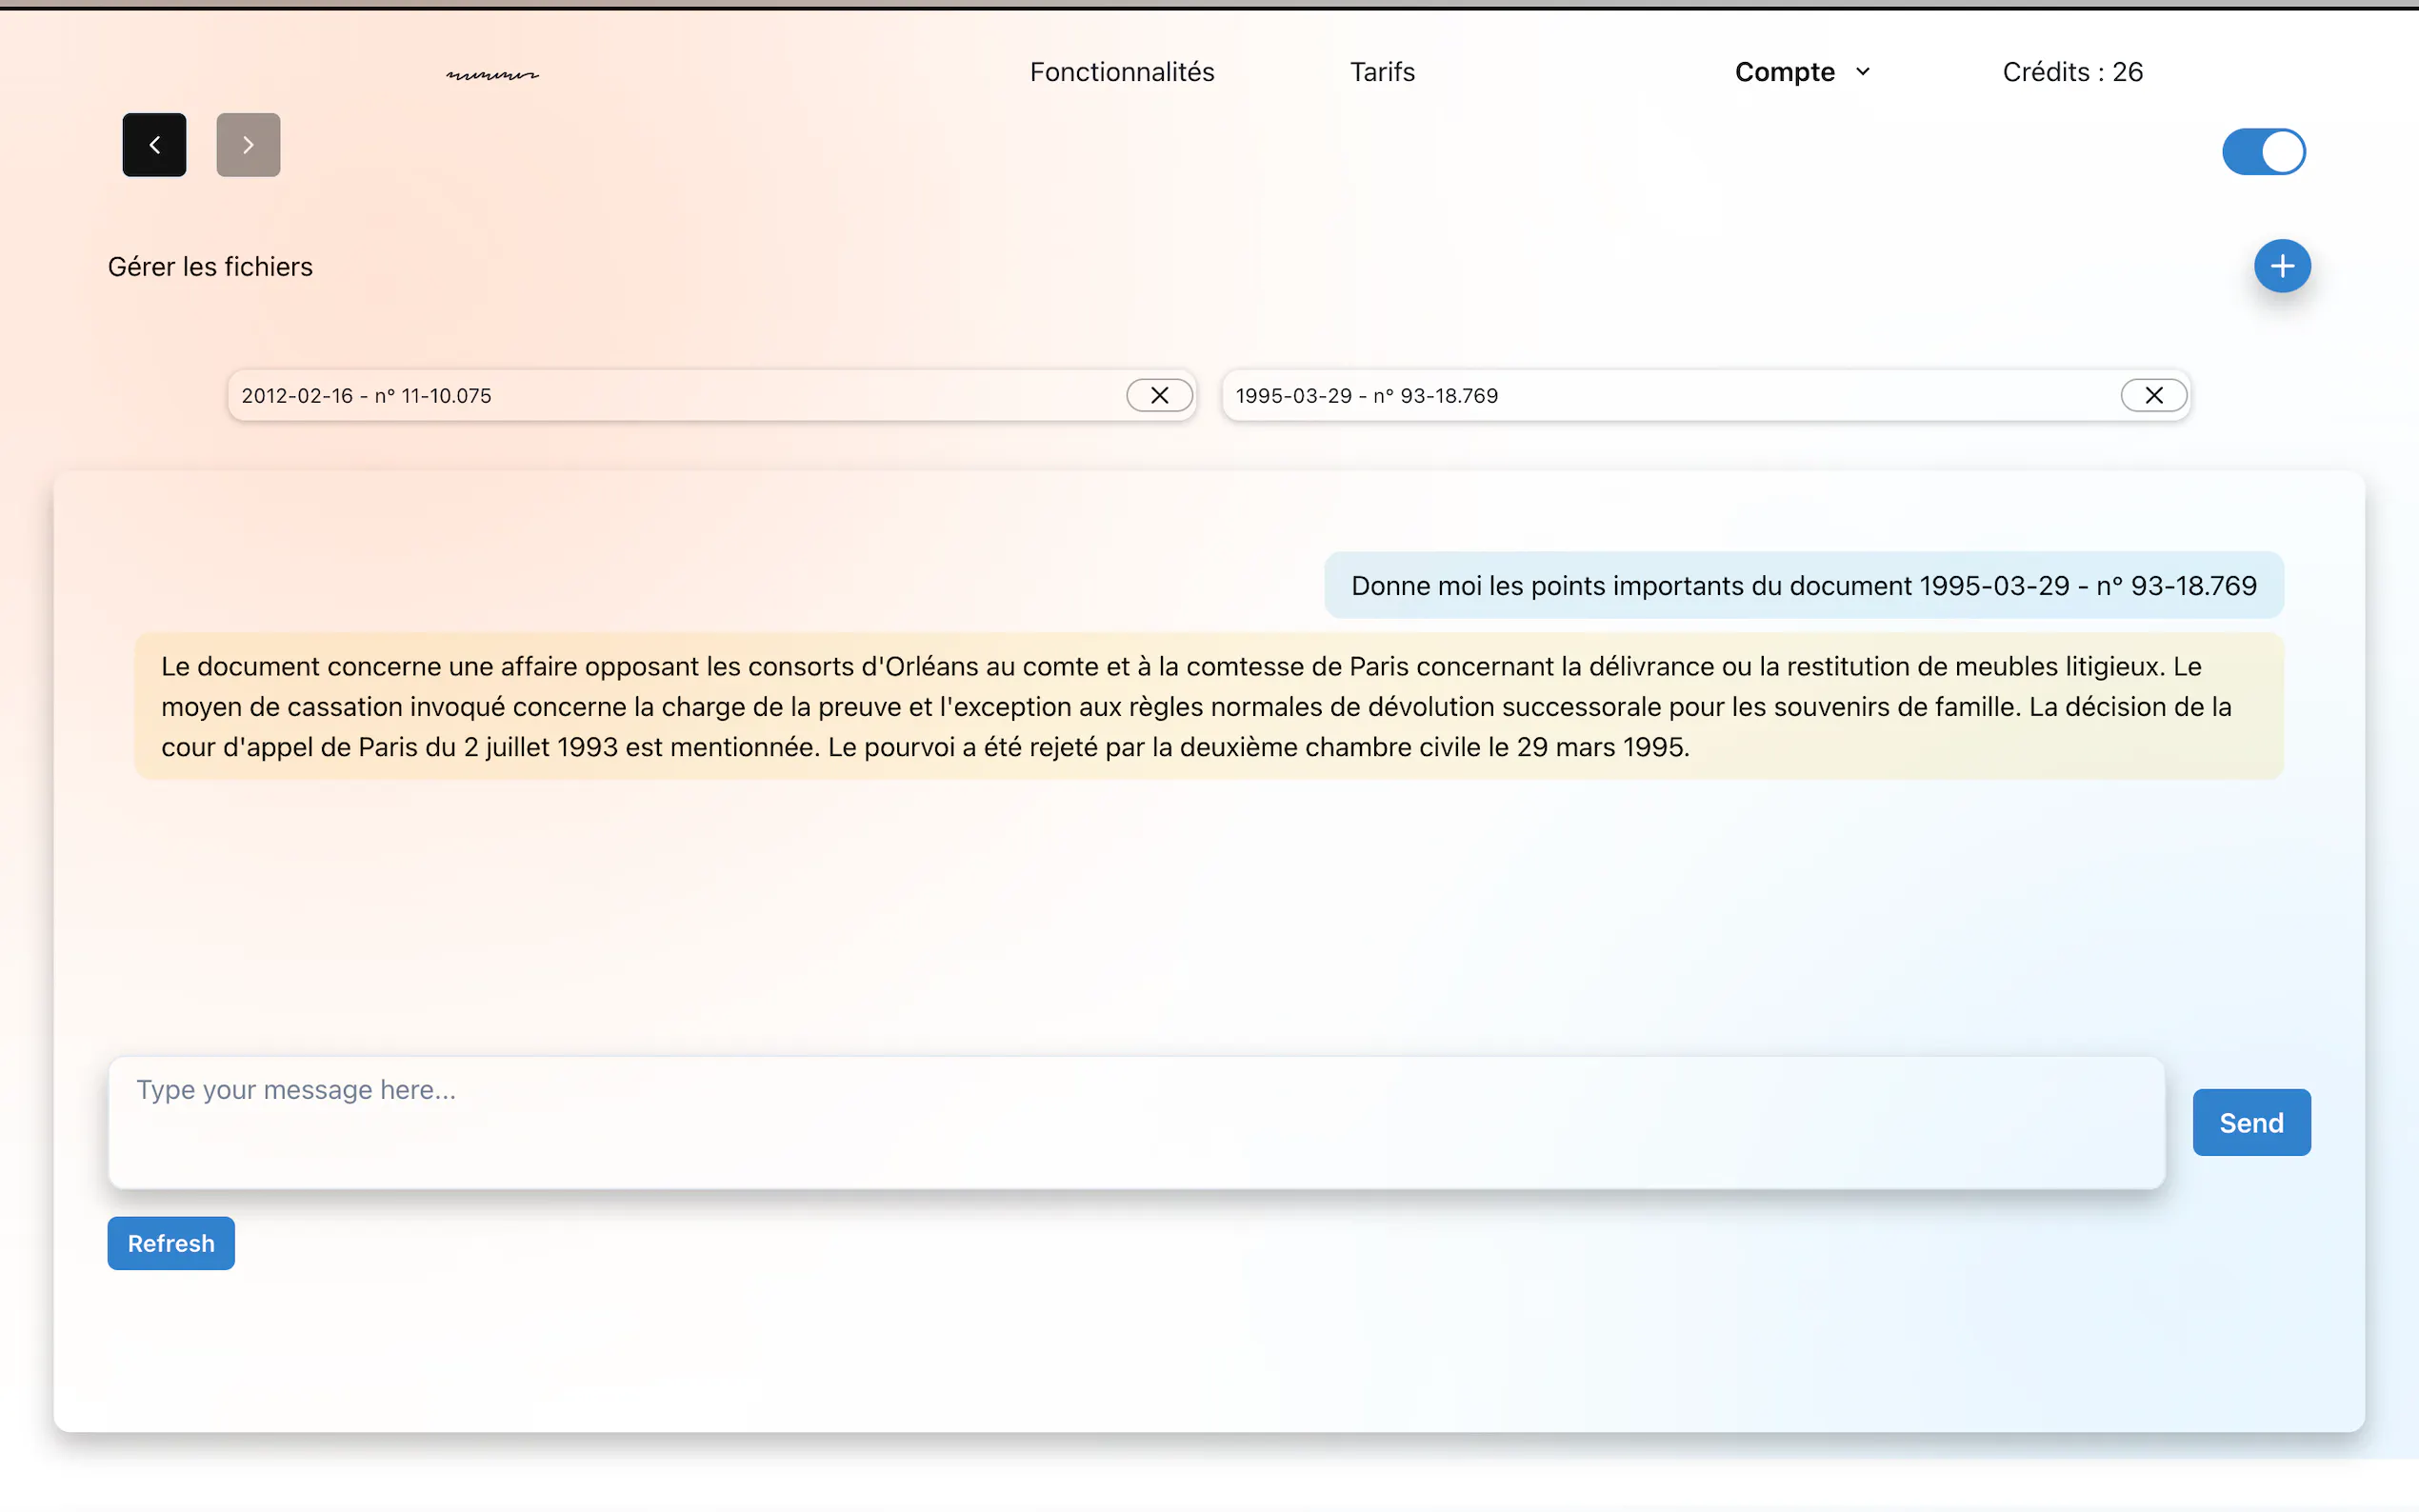Image resolution: width=2419 pixels, height=1512 pixels.
Task: Toggle the blue switch at top right
Action: pyautogui.click(x=2263, y=152)
